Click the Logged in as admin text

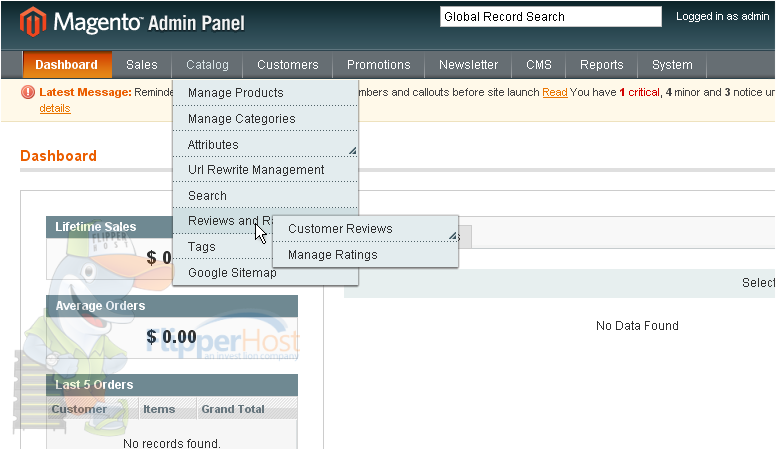723,16
